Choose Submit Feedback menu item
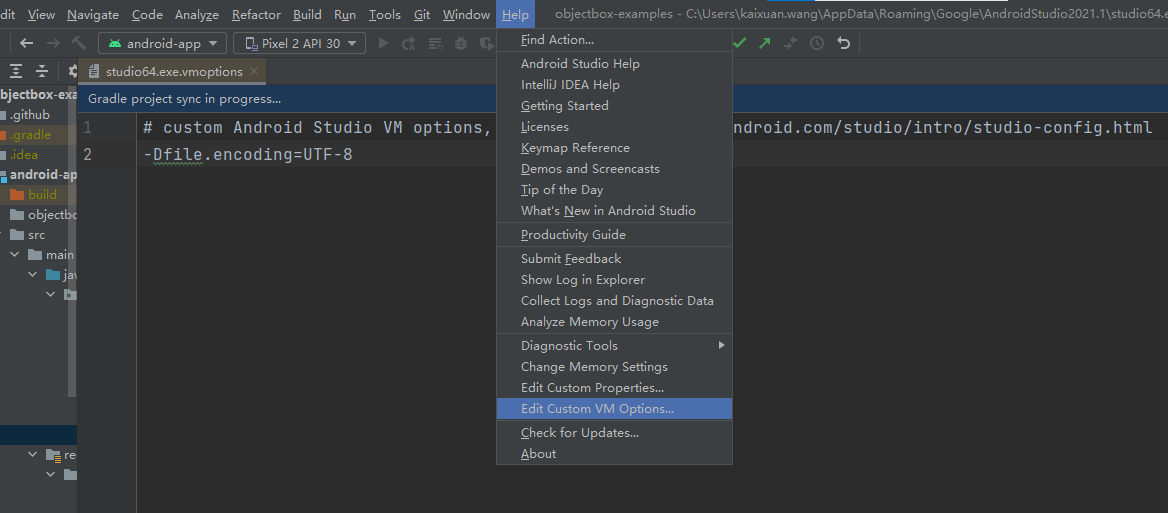This screenshot has height=513, width=1168. 615,258
